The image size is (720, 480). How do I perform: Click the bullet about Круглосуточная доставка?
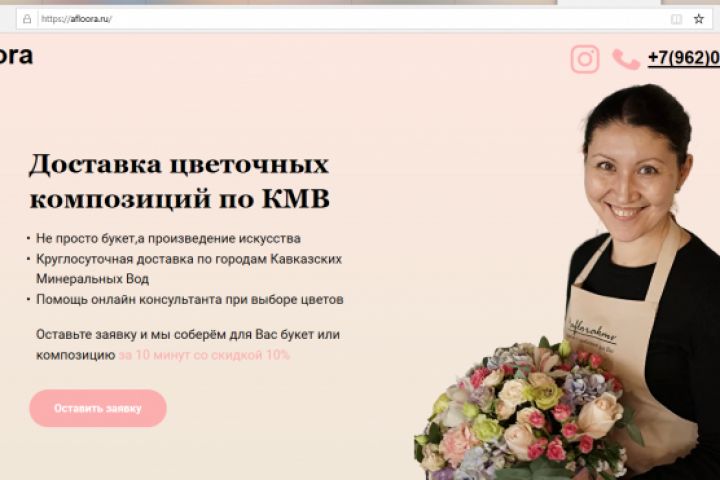(x=189, y=269)
